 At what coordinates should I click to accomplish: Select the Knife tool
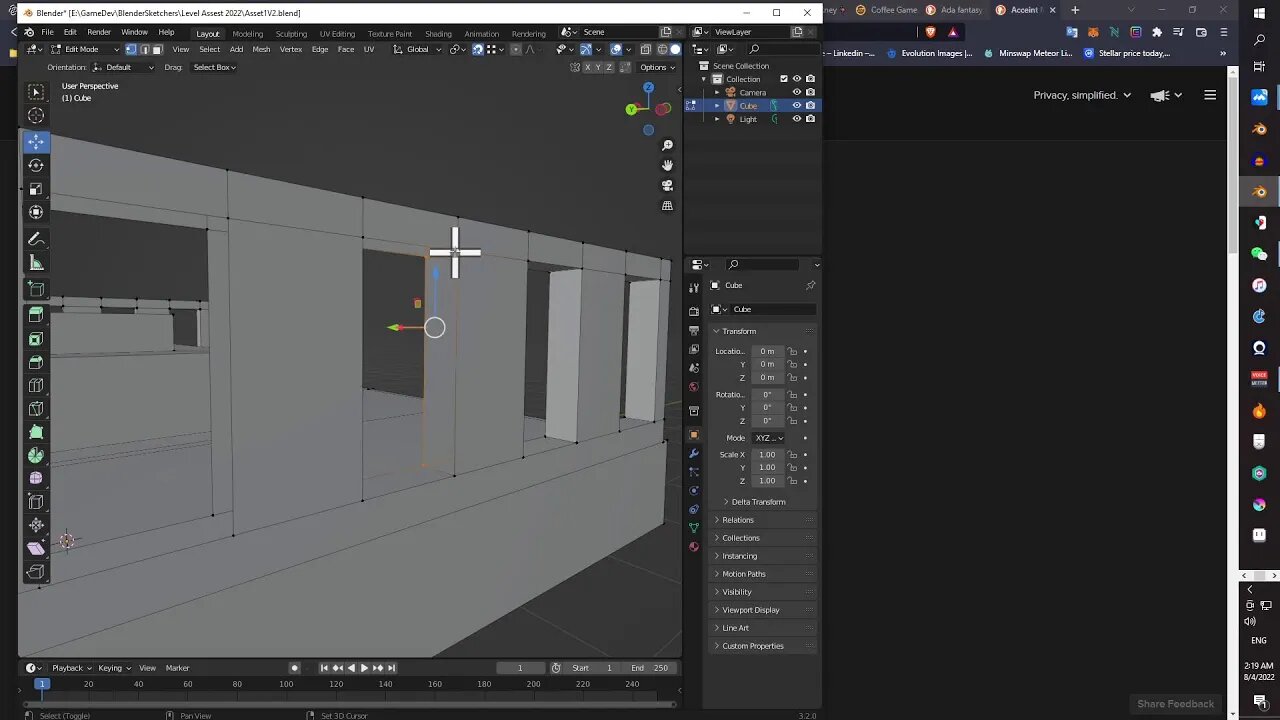pyautogui.click(x=36, y=409)
